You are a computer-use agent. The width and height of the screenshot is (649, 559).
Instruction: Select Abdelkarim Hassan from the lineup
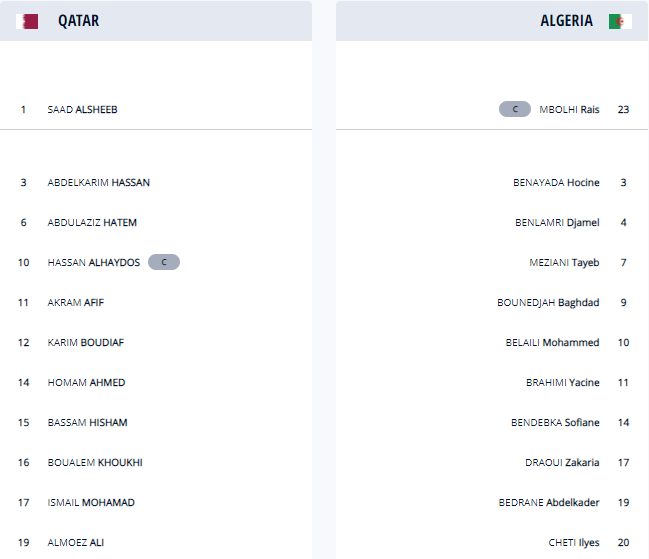pos(98,182)
